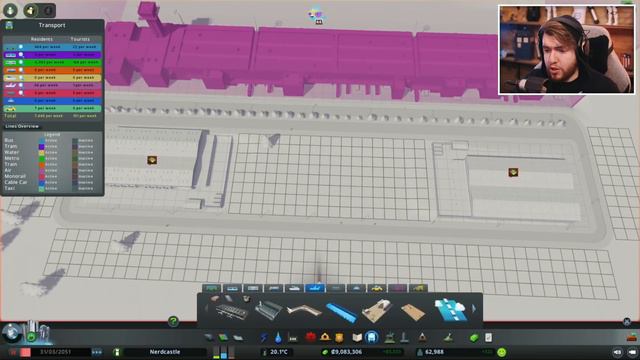Open the Economy money panel icon
The image size is (640, 360).
pyautogui.click(x=474, y=338)
